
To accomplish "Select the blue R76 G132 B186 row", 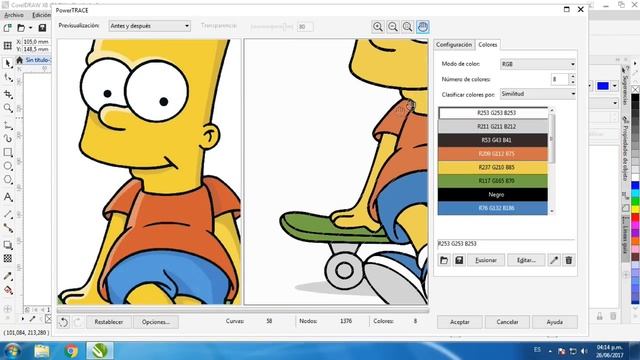I will pos(493,208).
